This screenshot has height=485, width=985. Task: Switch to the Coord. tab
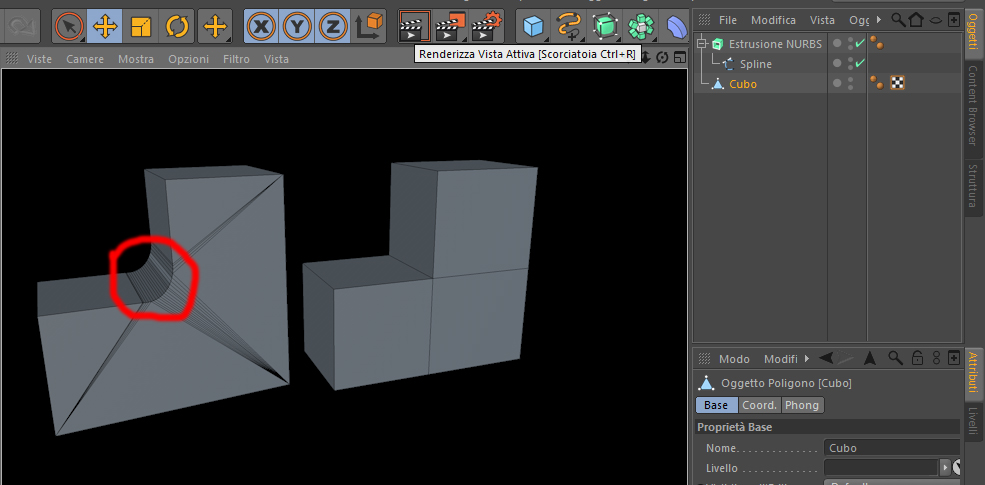point(760,405)
